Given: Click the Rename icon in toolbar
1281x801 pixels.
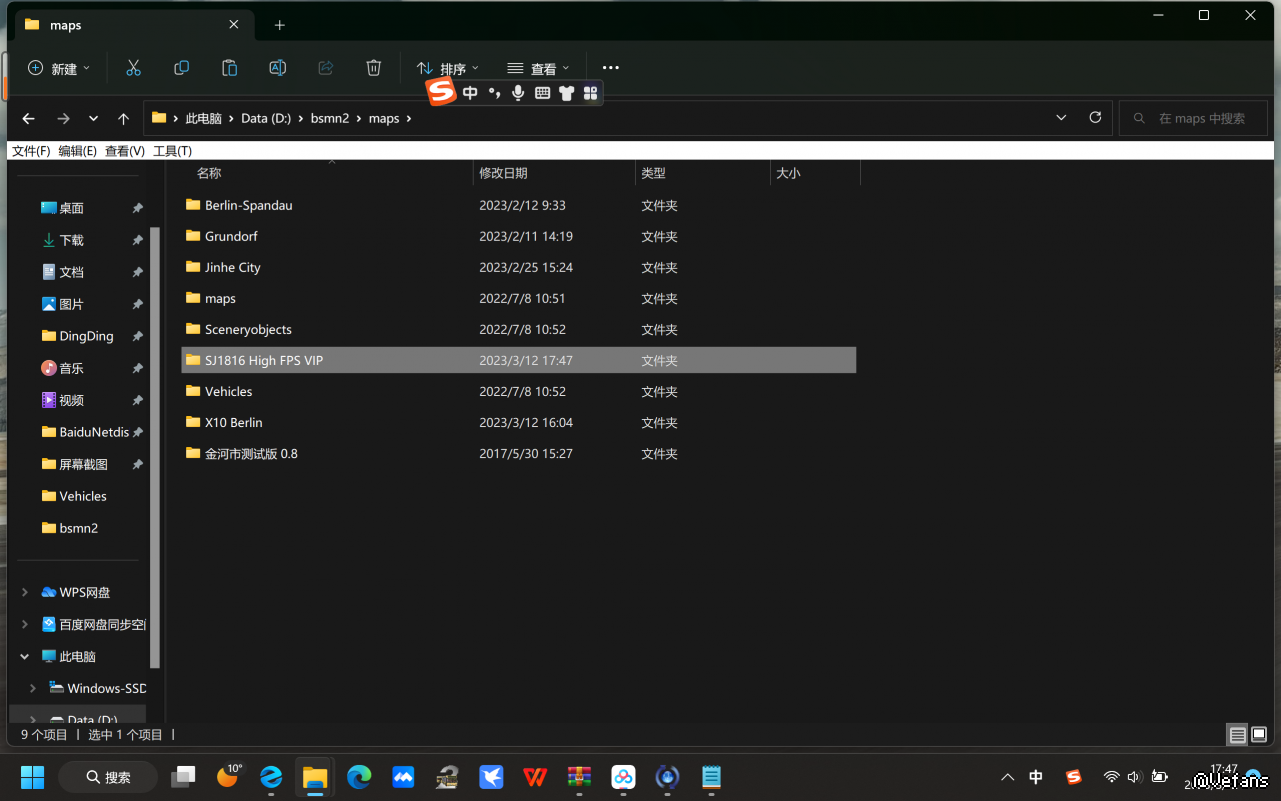Looking at the screenshot, I should click(278, 68).
